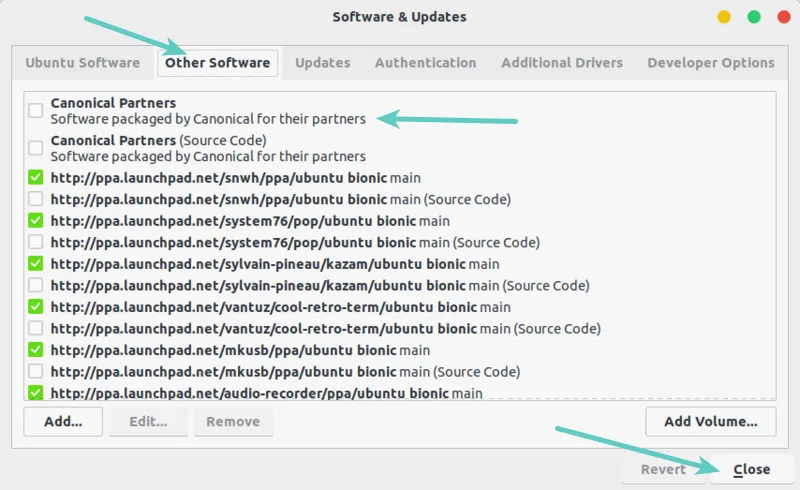Uncheck the snwh ppa main repository
The height and width of the screenshot is (490, 800).
(x=35, y=177)
